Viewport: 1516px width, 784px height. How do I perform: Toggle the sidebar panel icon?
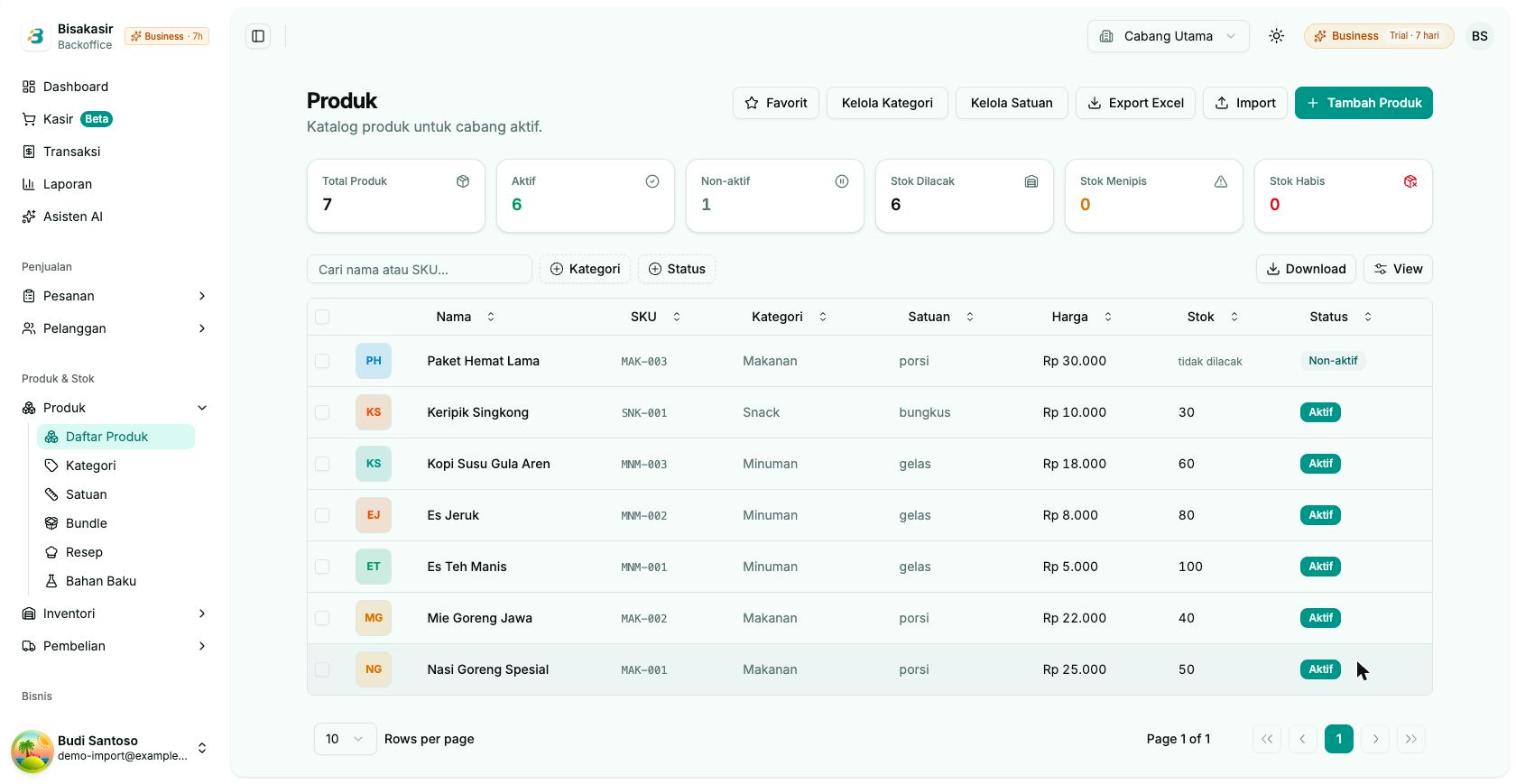click(x=258, y=36)
